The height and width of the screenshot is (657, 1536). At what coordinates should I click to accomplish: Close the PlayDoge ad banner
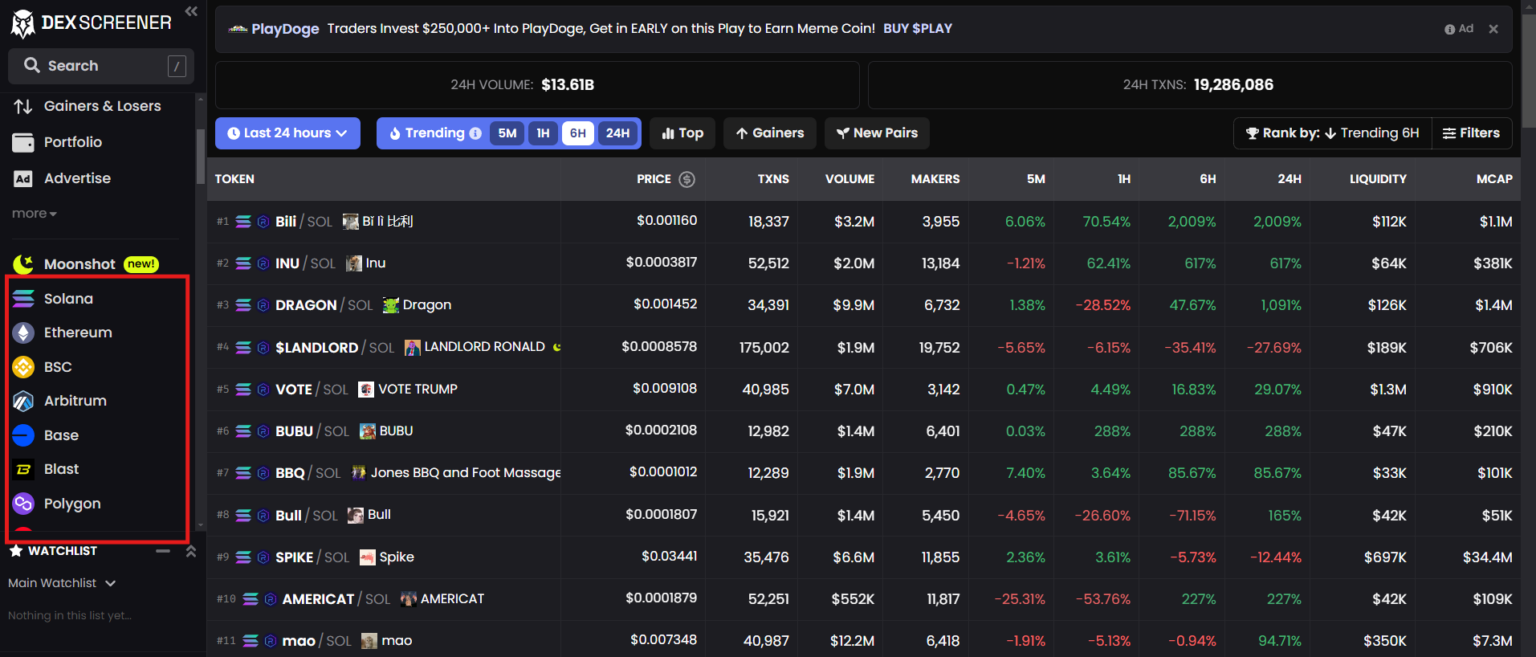(1493, 29)
